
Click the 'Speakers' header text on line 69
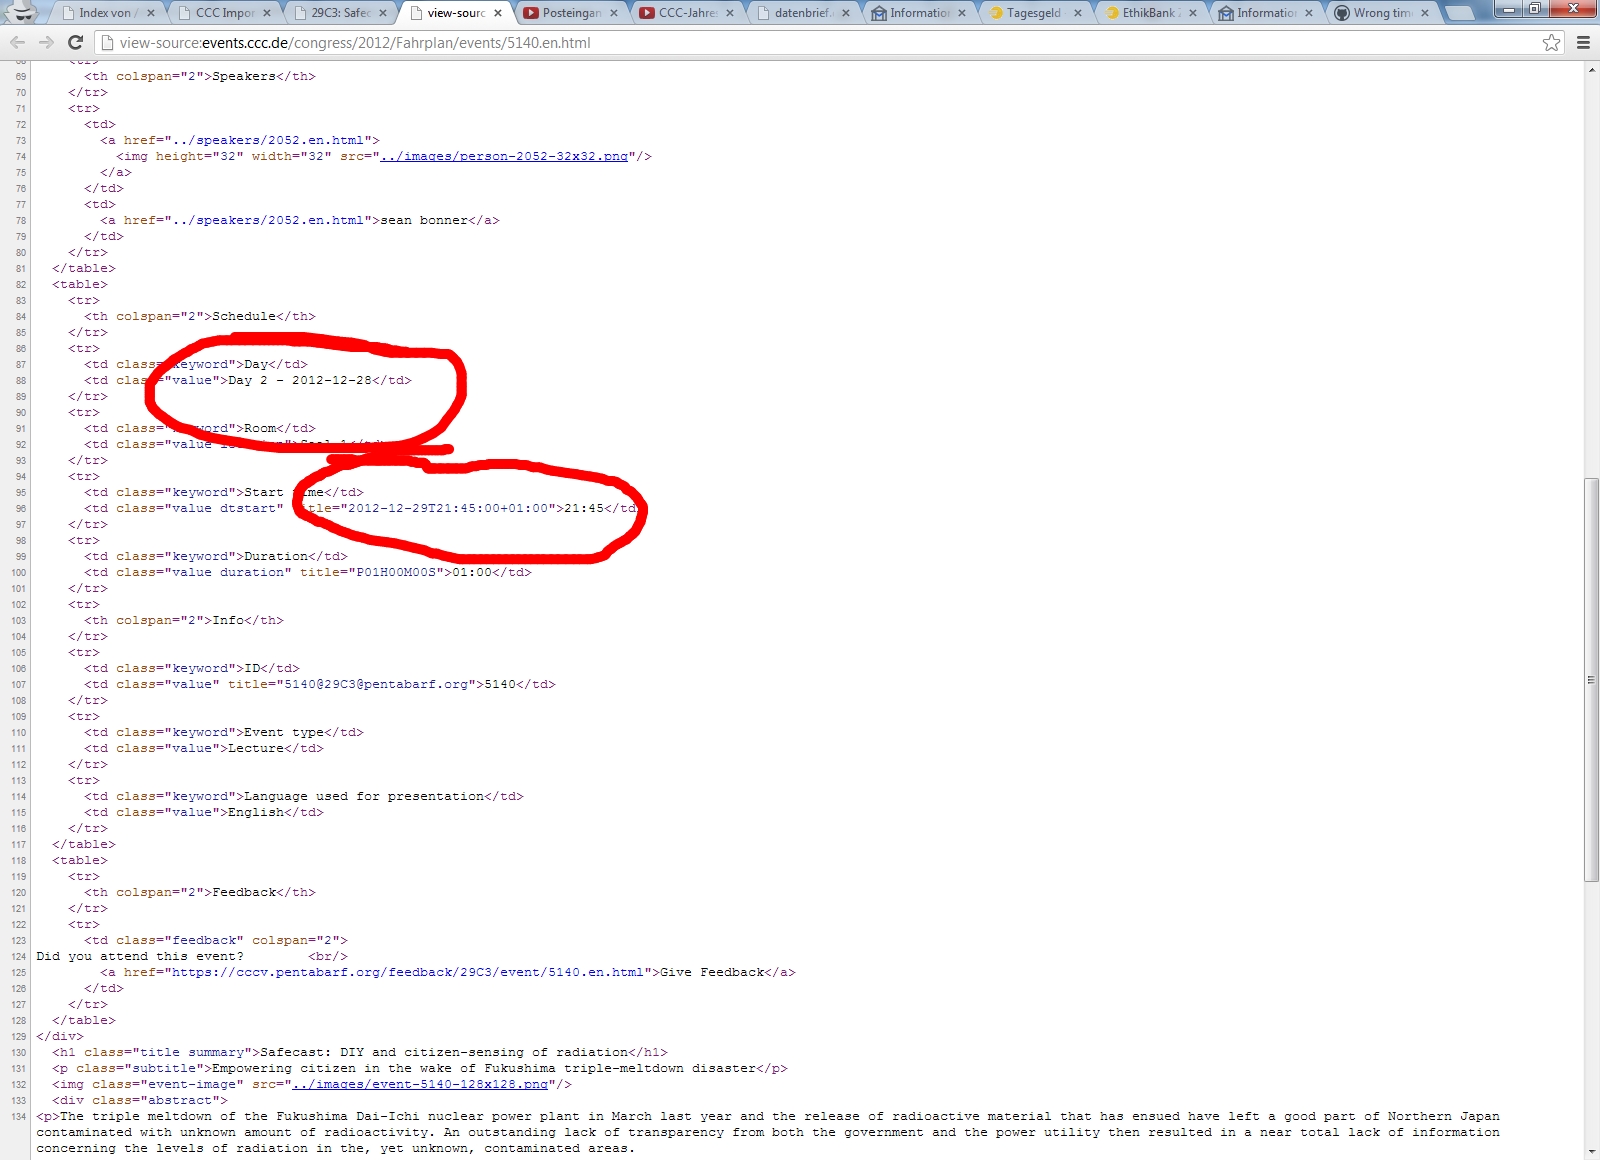point(244,76)
